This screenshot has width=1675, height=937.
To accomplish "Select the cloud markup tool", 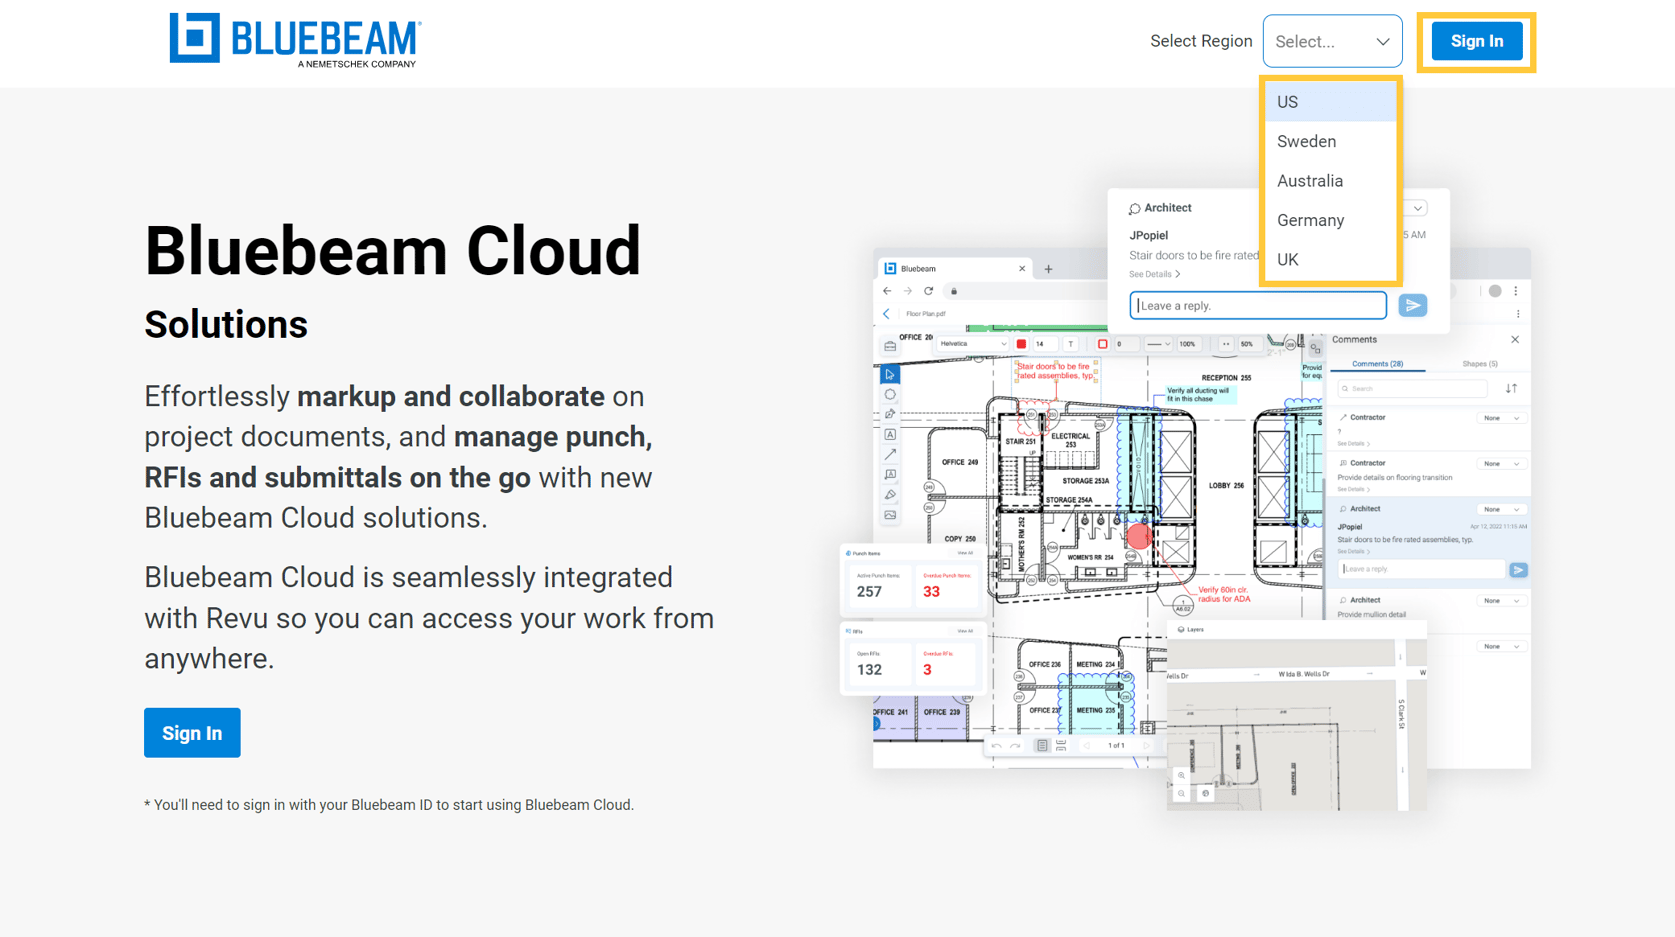I will (890, 394).
